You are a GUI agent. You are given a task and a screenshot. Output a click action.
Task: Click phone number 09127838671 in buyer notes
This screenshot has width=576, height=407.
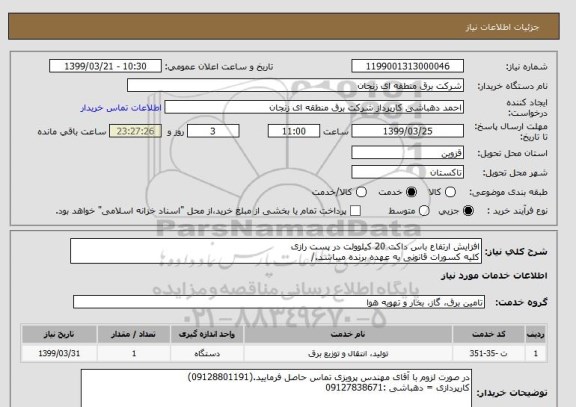pyautogui.click(x=354, y=388)
